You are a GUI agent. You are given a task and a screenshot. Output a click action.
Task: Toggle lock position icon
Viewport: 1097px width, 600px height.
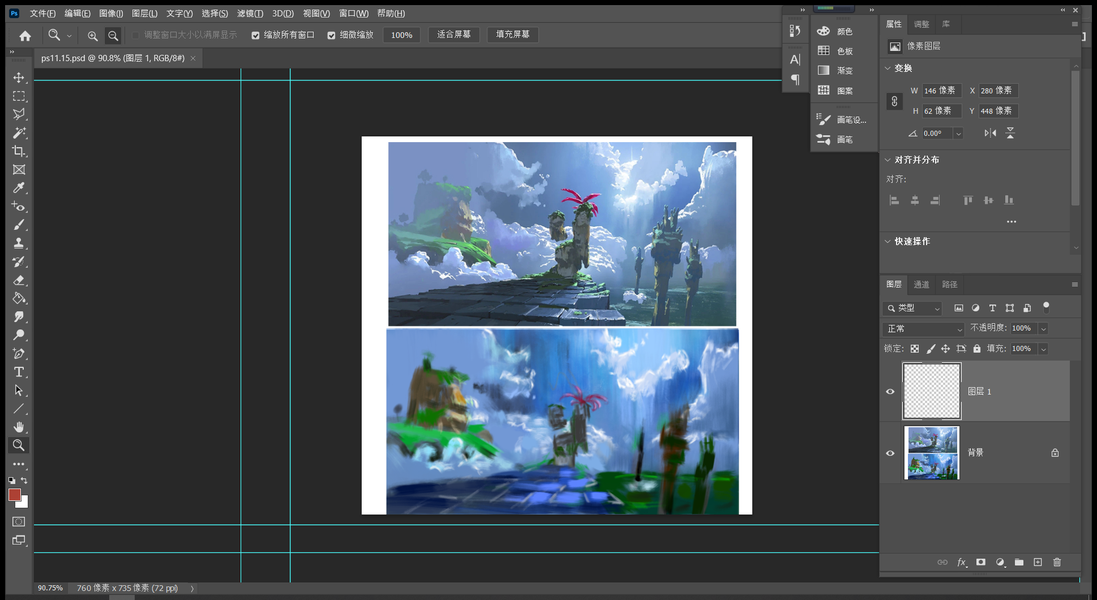pos(945,348)
